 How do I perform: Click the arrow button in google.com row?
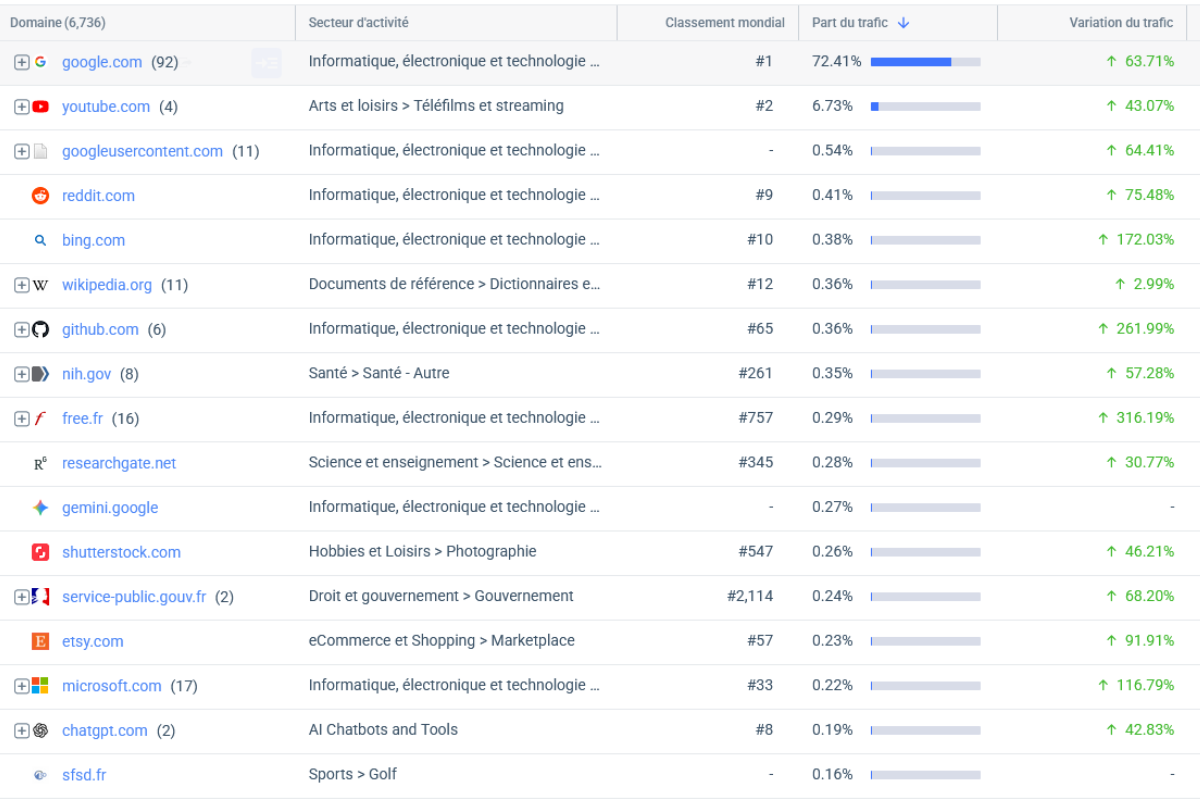click(266, 63)
